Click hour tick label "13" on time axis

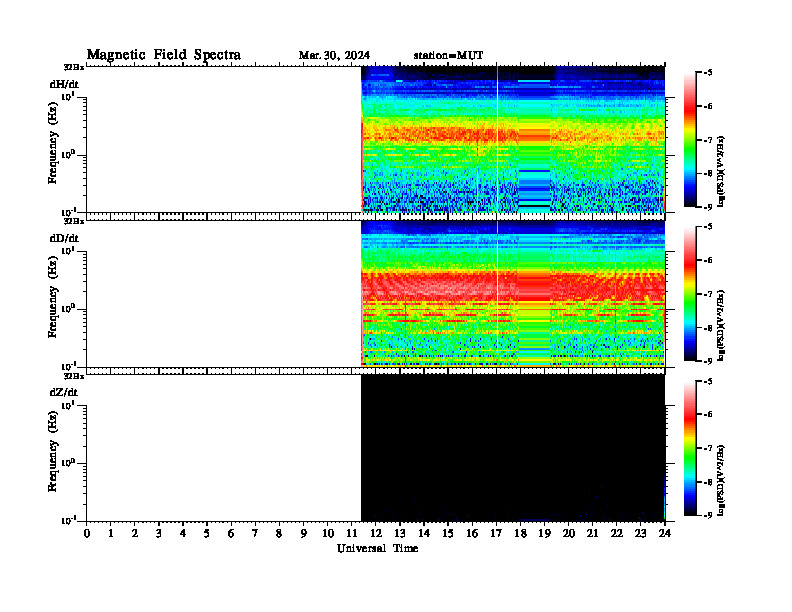point(400,534)
